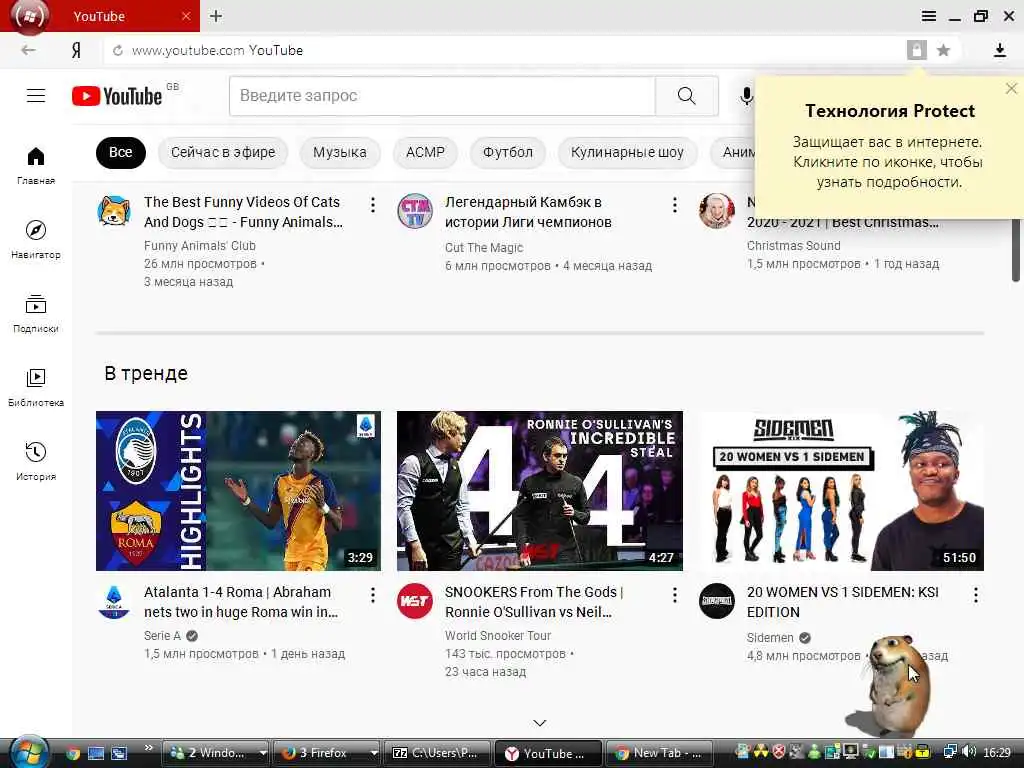Image resolution: width=1024 pixels, height=768 pixels.
Task: Select the Музыка filter chip
Action: [340, 152]
